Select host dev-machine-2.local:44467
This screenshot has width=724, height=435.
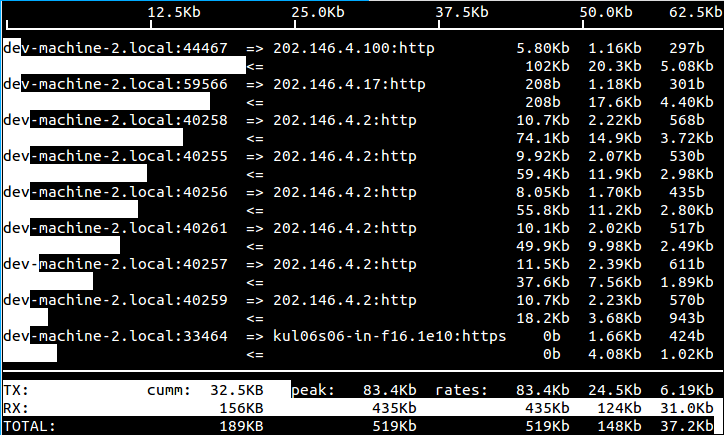coord(115,48)
